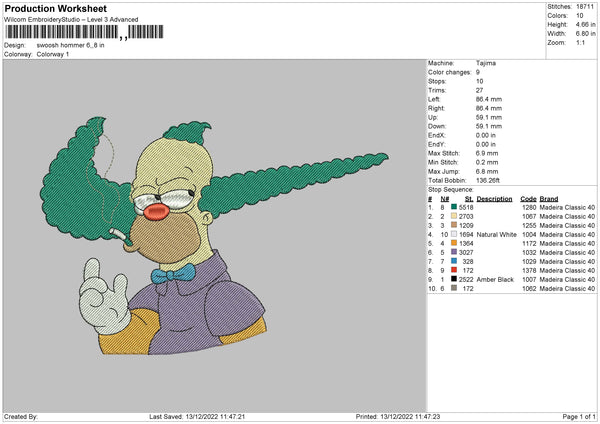
Task: Click the Max Jump value 6.8 mm
Action: coord(487,171)
